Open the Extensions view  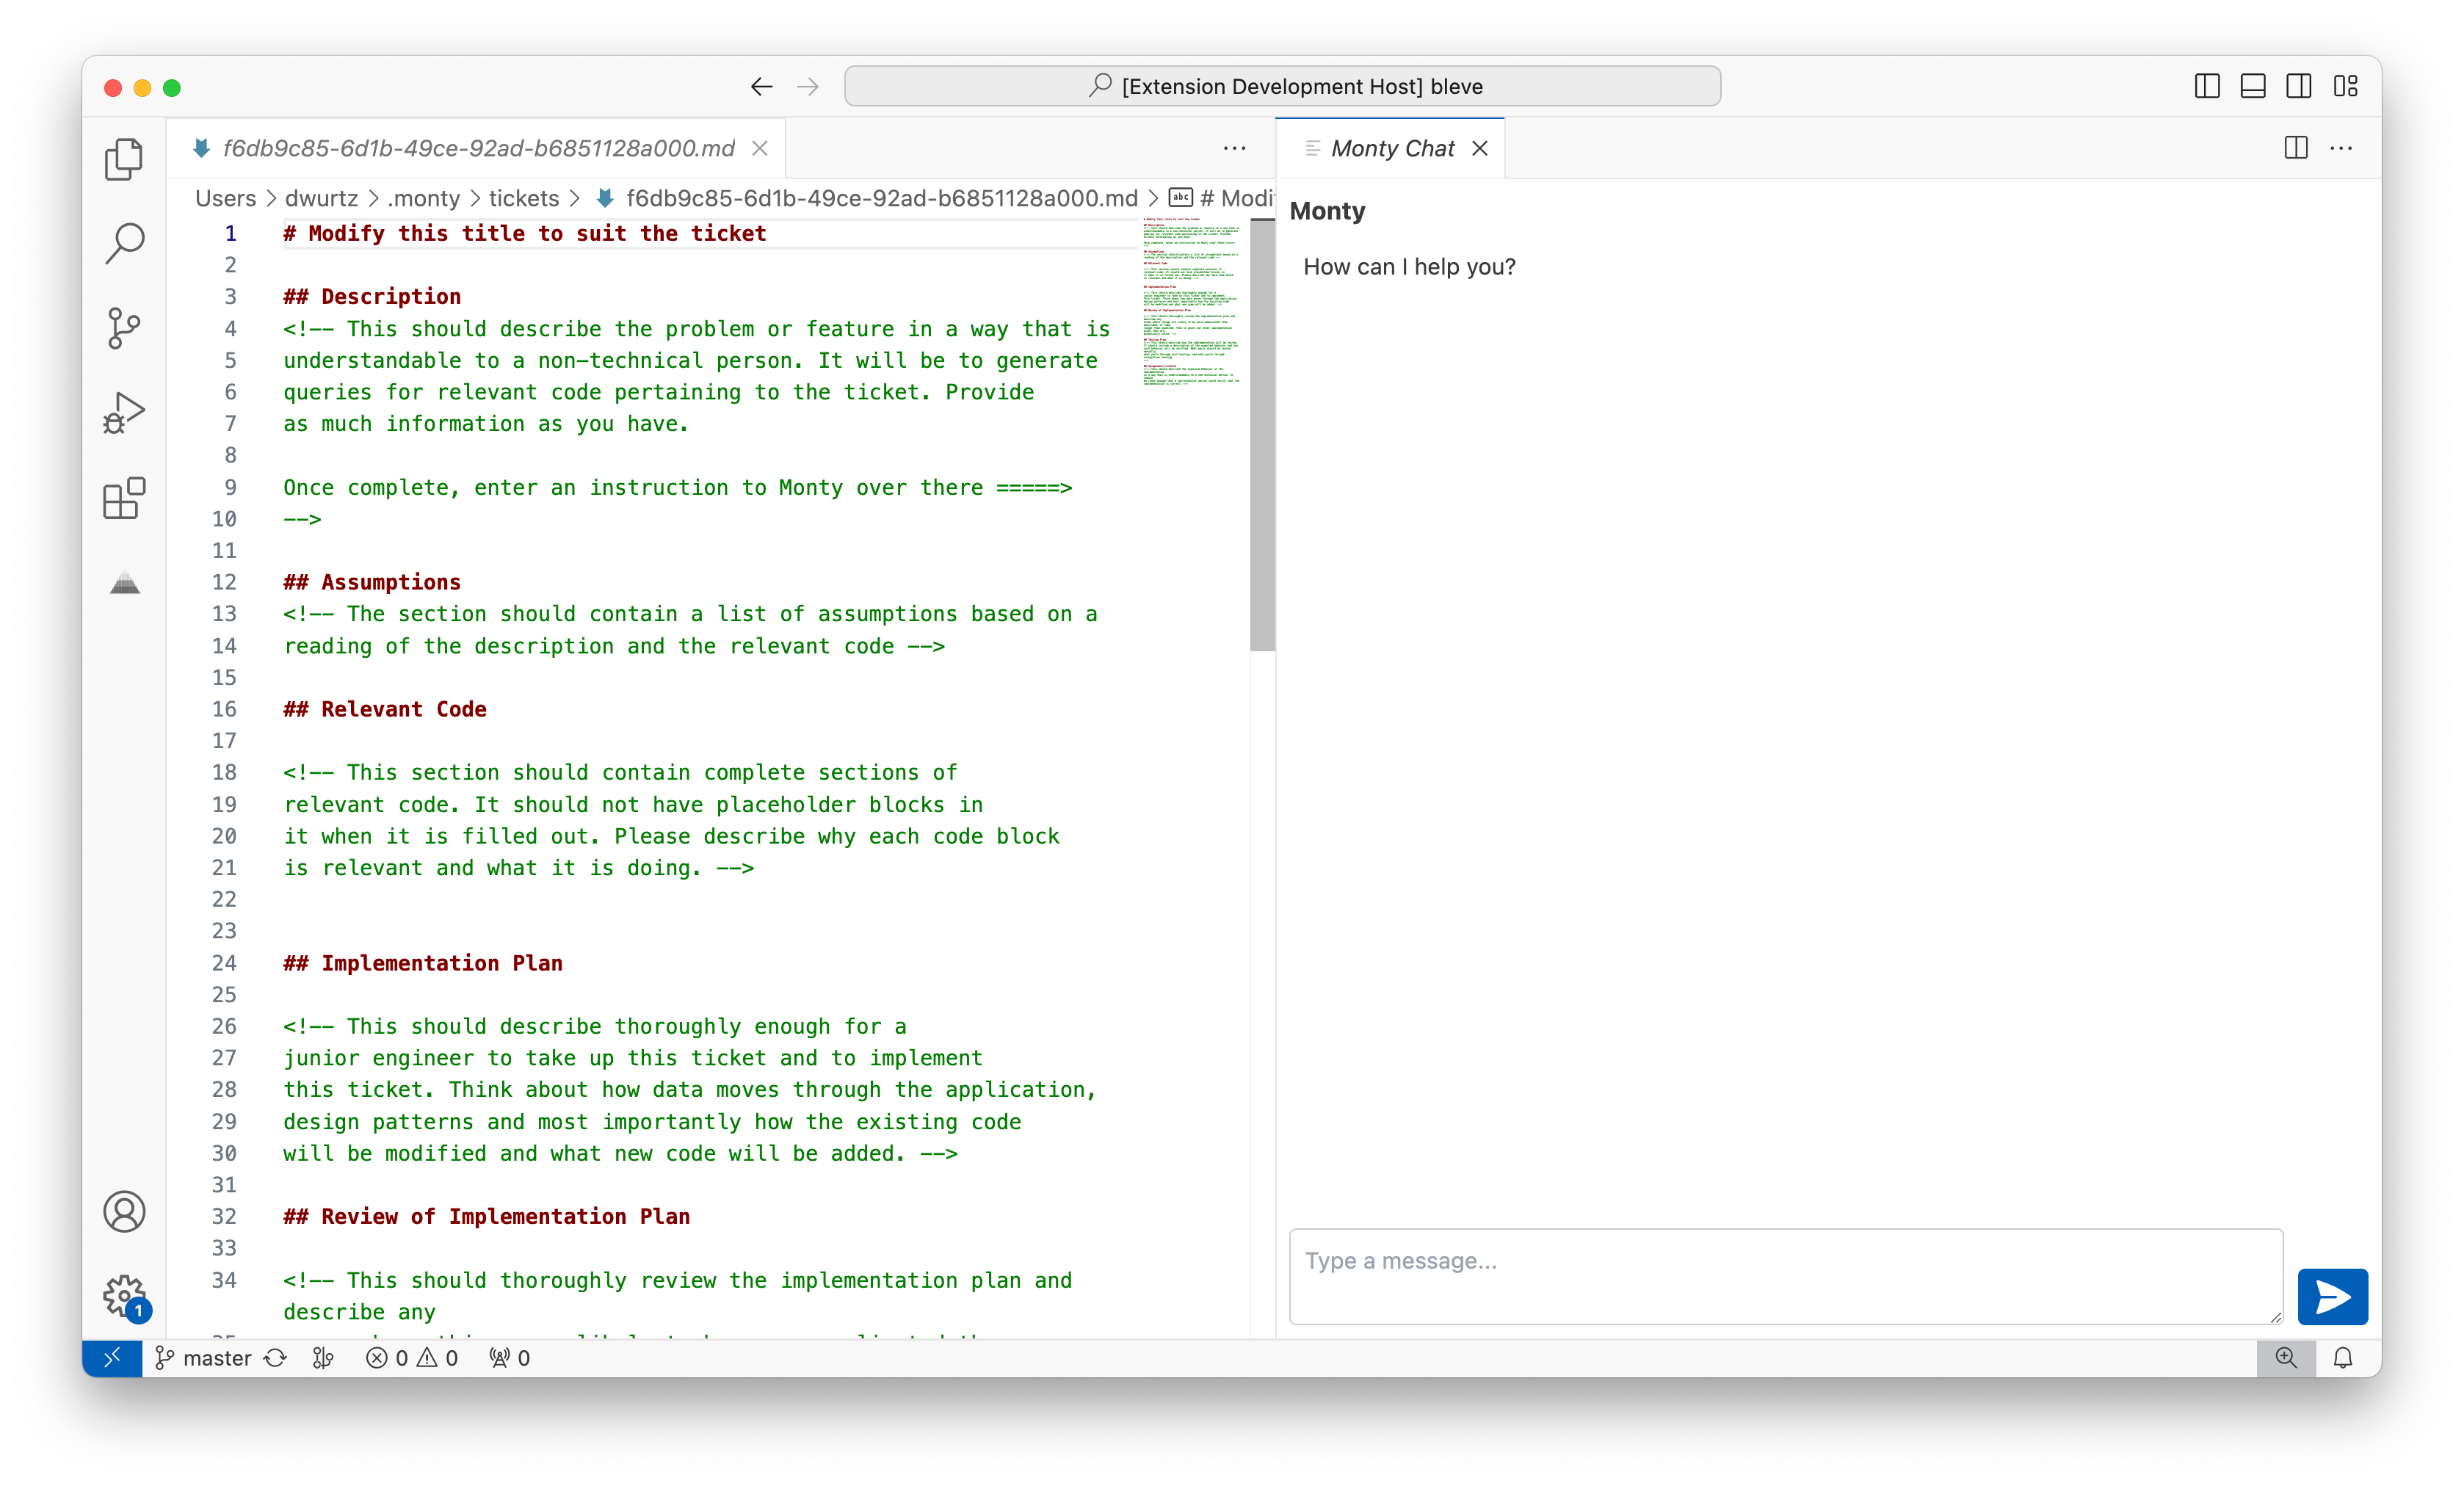coord(124,498)
